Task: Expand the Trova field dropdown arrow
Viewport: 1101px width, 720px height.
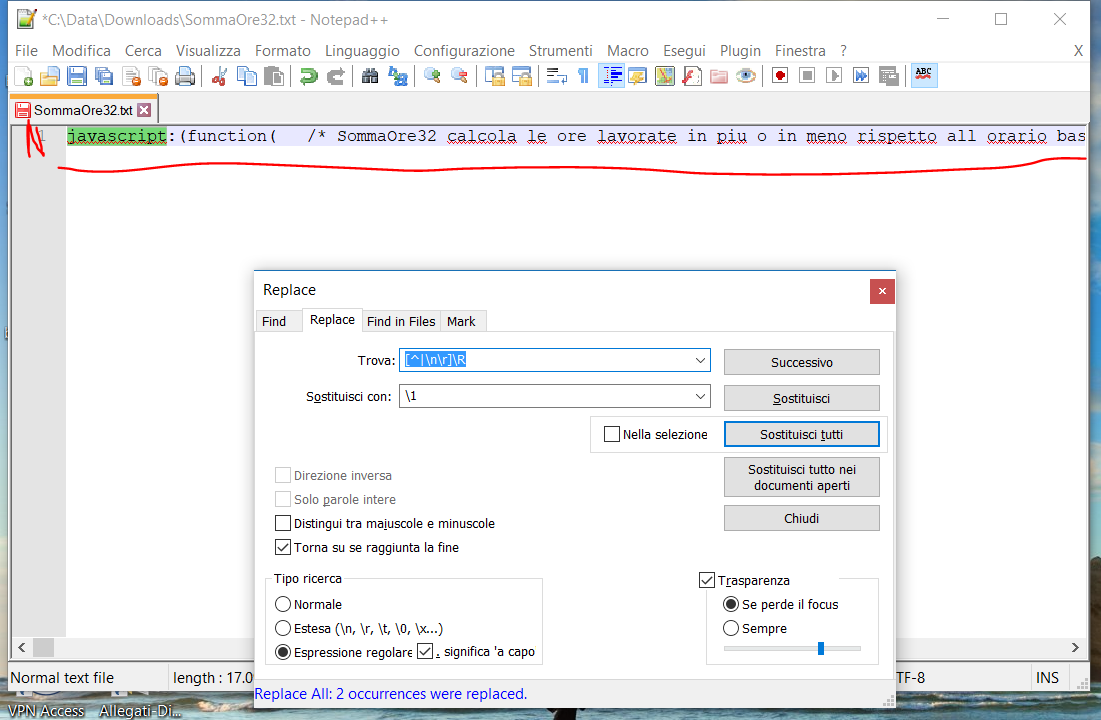Action: [x=699, y=361]
